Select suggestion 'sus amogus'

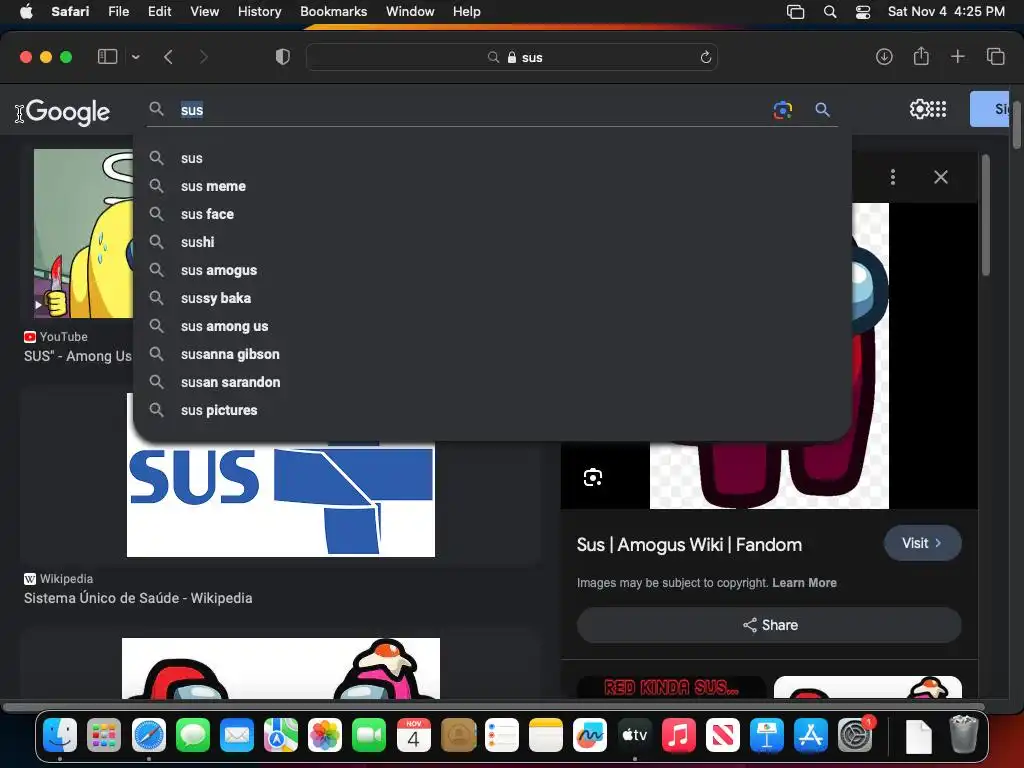(492, 270)
